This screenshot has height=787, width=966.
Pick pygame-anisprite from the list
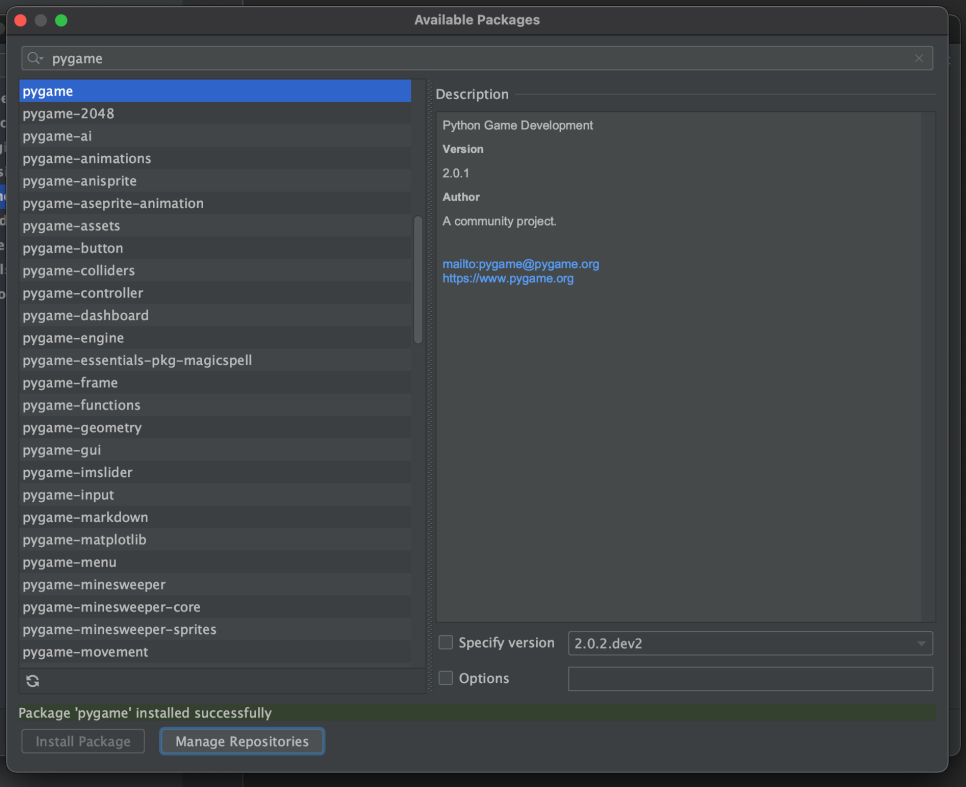point(215,181)
